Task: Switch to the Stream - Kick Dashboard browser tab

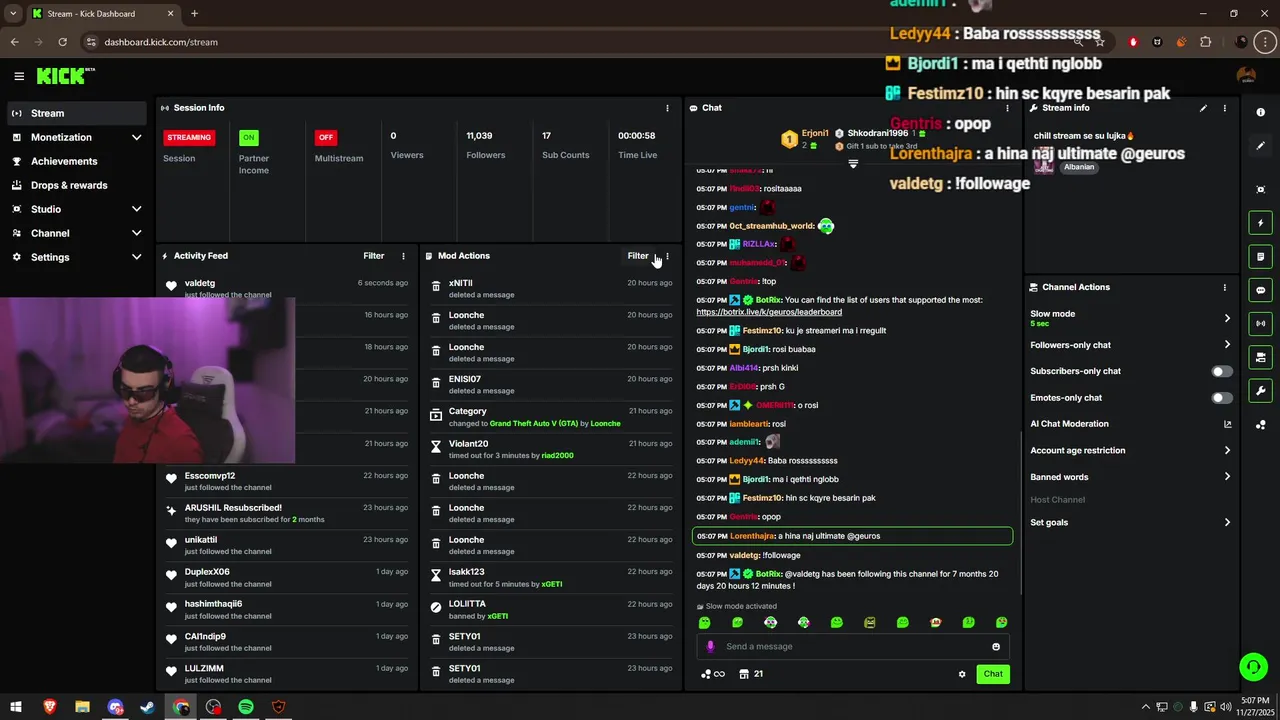Action: point(103,14)
